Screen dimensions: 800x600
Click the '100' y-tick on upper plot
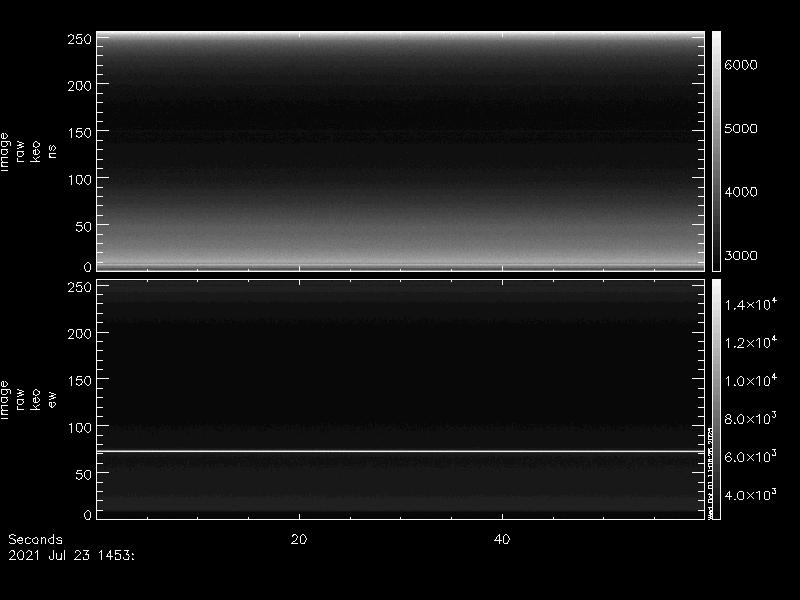click(80, 179)
